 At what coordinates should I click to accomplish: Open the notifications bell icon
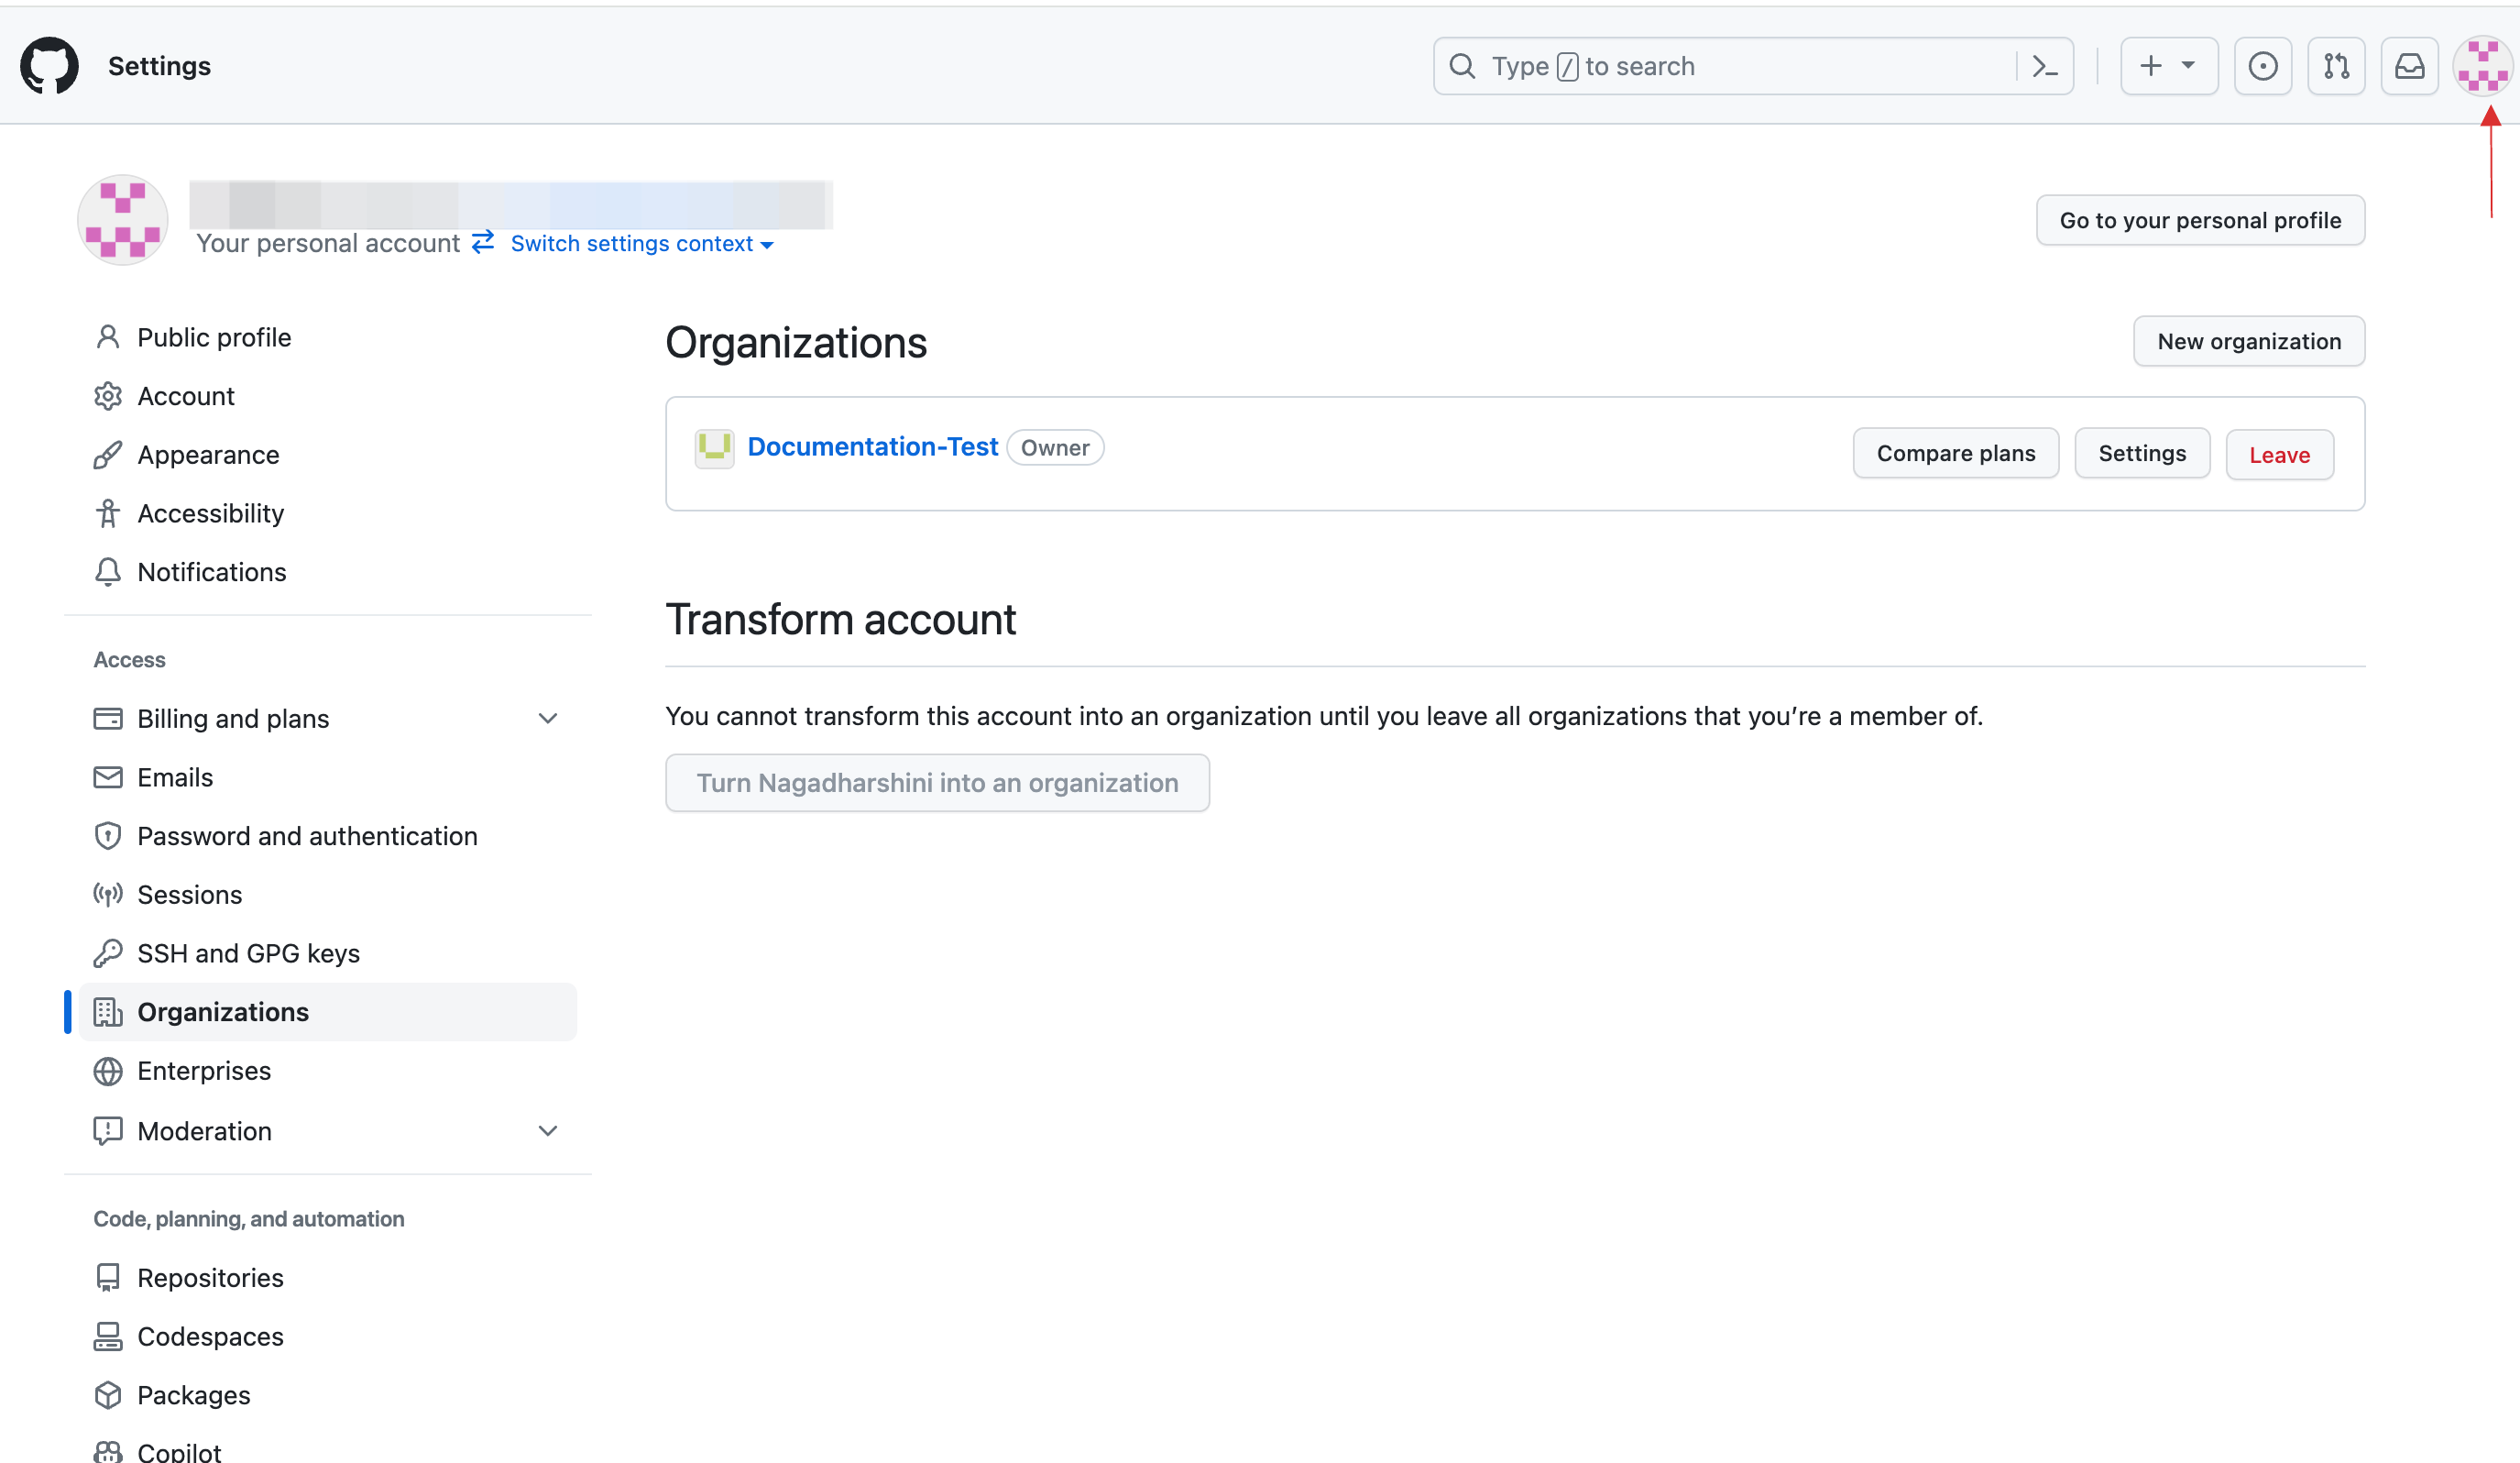tap(2410, 66)
